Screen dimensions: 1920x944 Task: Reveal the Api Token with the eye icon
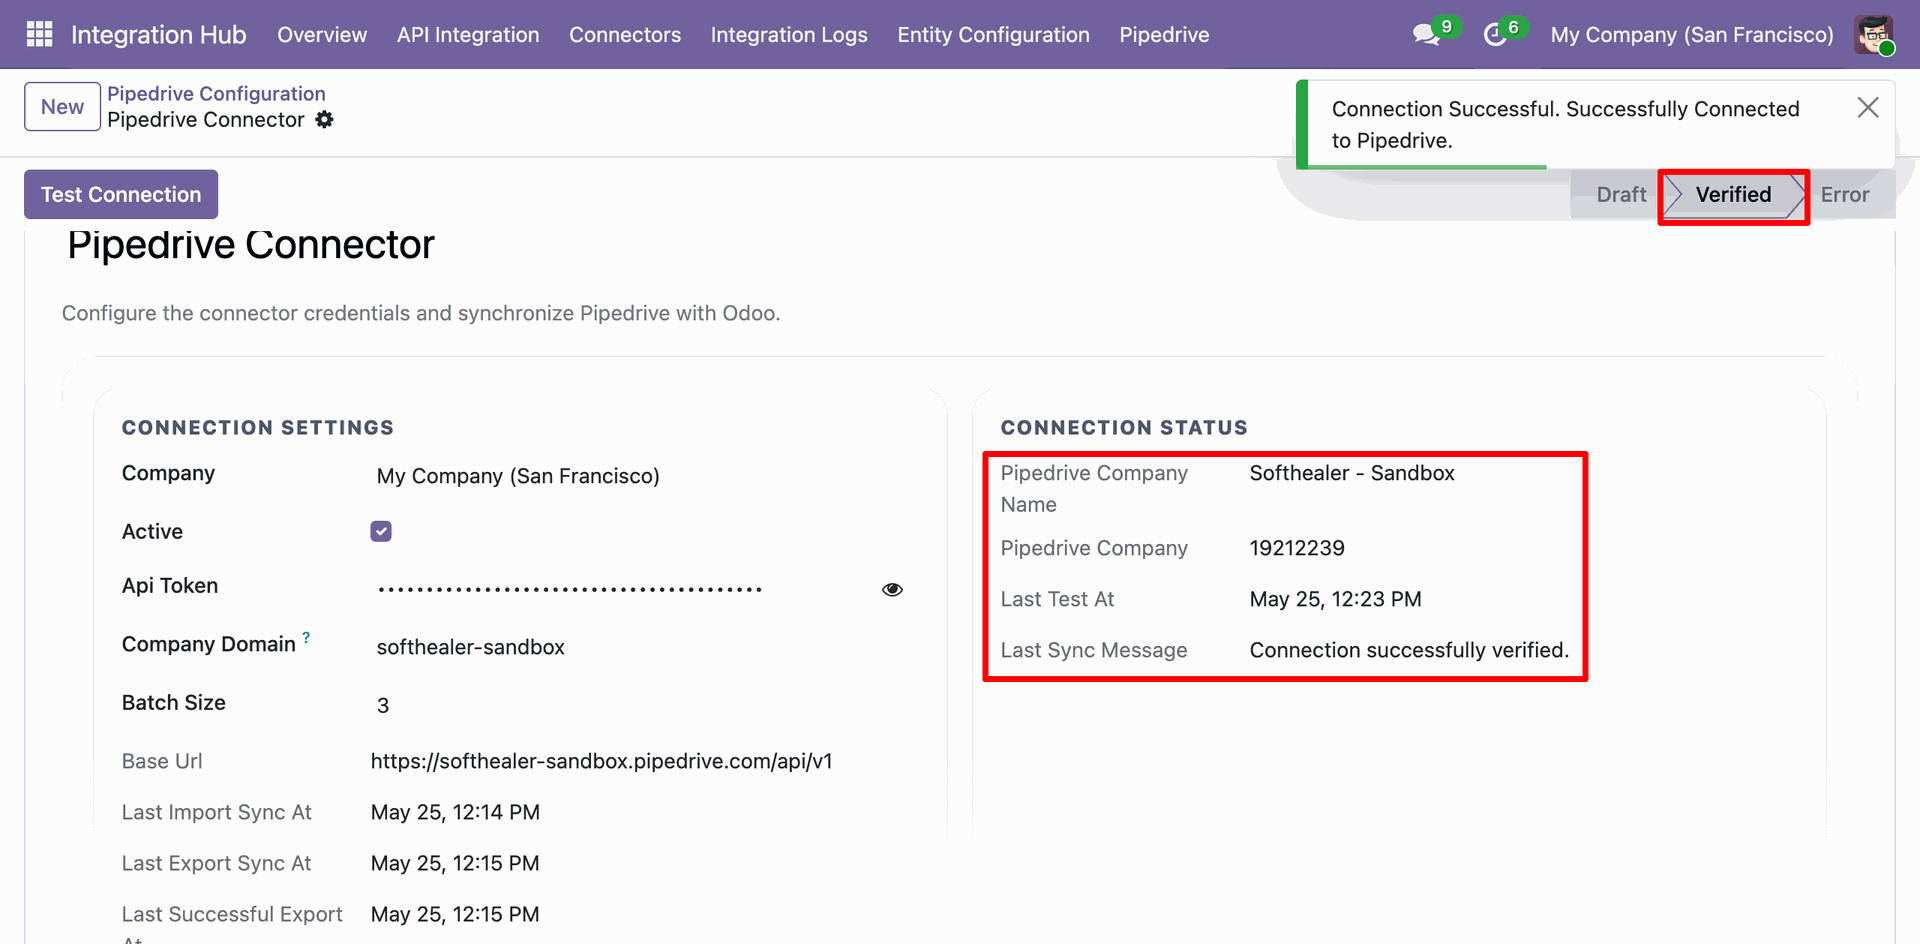892,589
